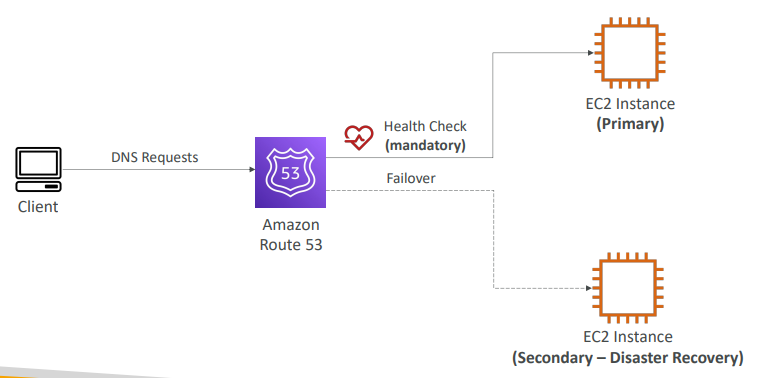Click the "Client" text label
This screenshot has width=767, height=378.
pos(38,207)
